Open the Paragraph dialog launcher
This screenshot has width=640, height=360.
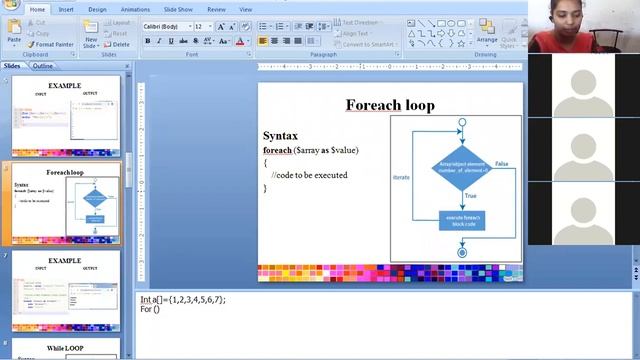coord(397,54)
